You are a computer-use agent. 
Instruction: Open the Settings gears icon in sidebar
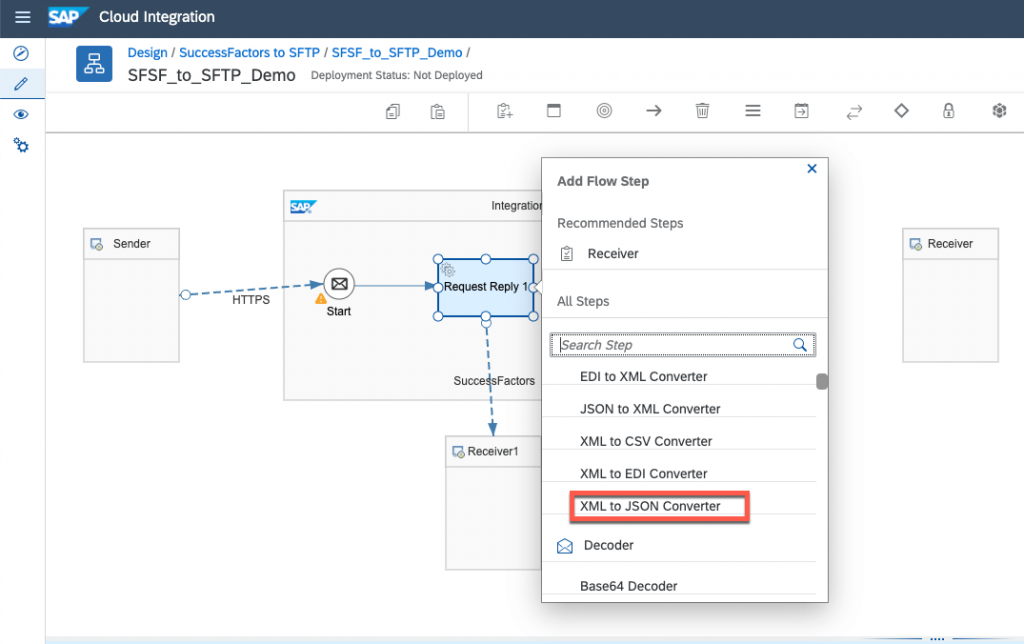pos(21,145)
